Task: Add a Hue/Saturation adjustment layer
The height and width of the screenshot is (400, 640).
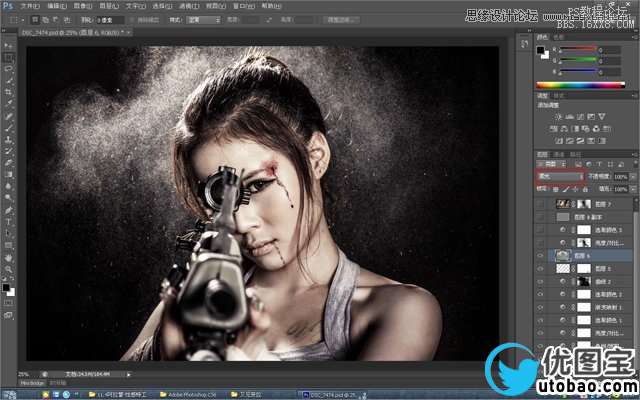Action: (553, 129)
